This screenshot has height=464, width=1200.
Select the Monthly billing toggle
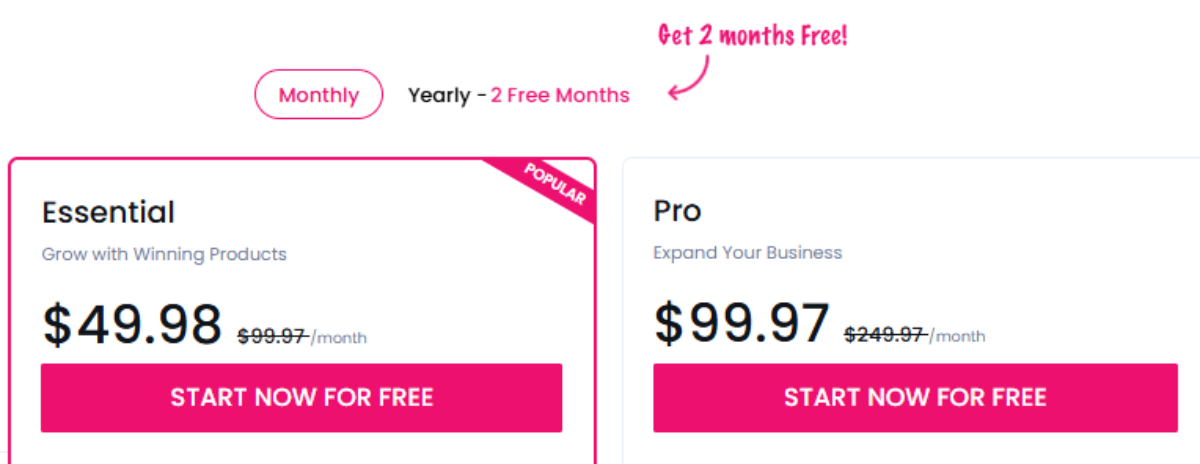(x=319, y=95)
